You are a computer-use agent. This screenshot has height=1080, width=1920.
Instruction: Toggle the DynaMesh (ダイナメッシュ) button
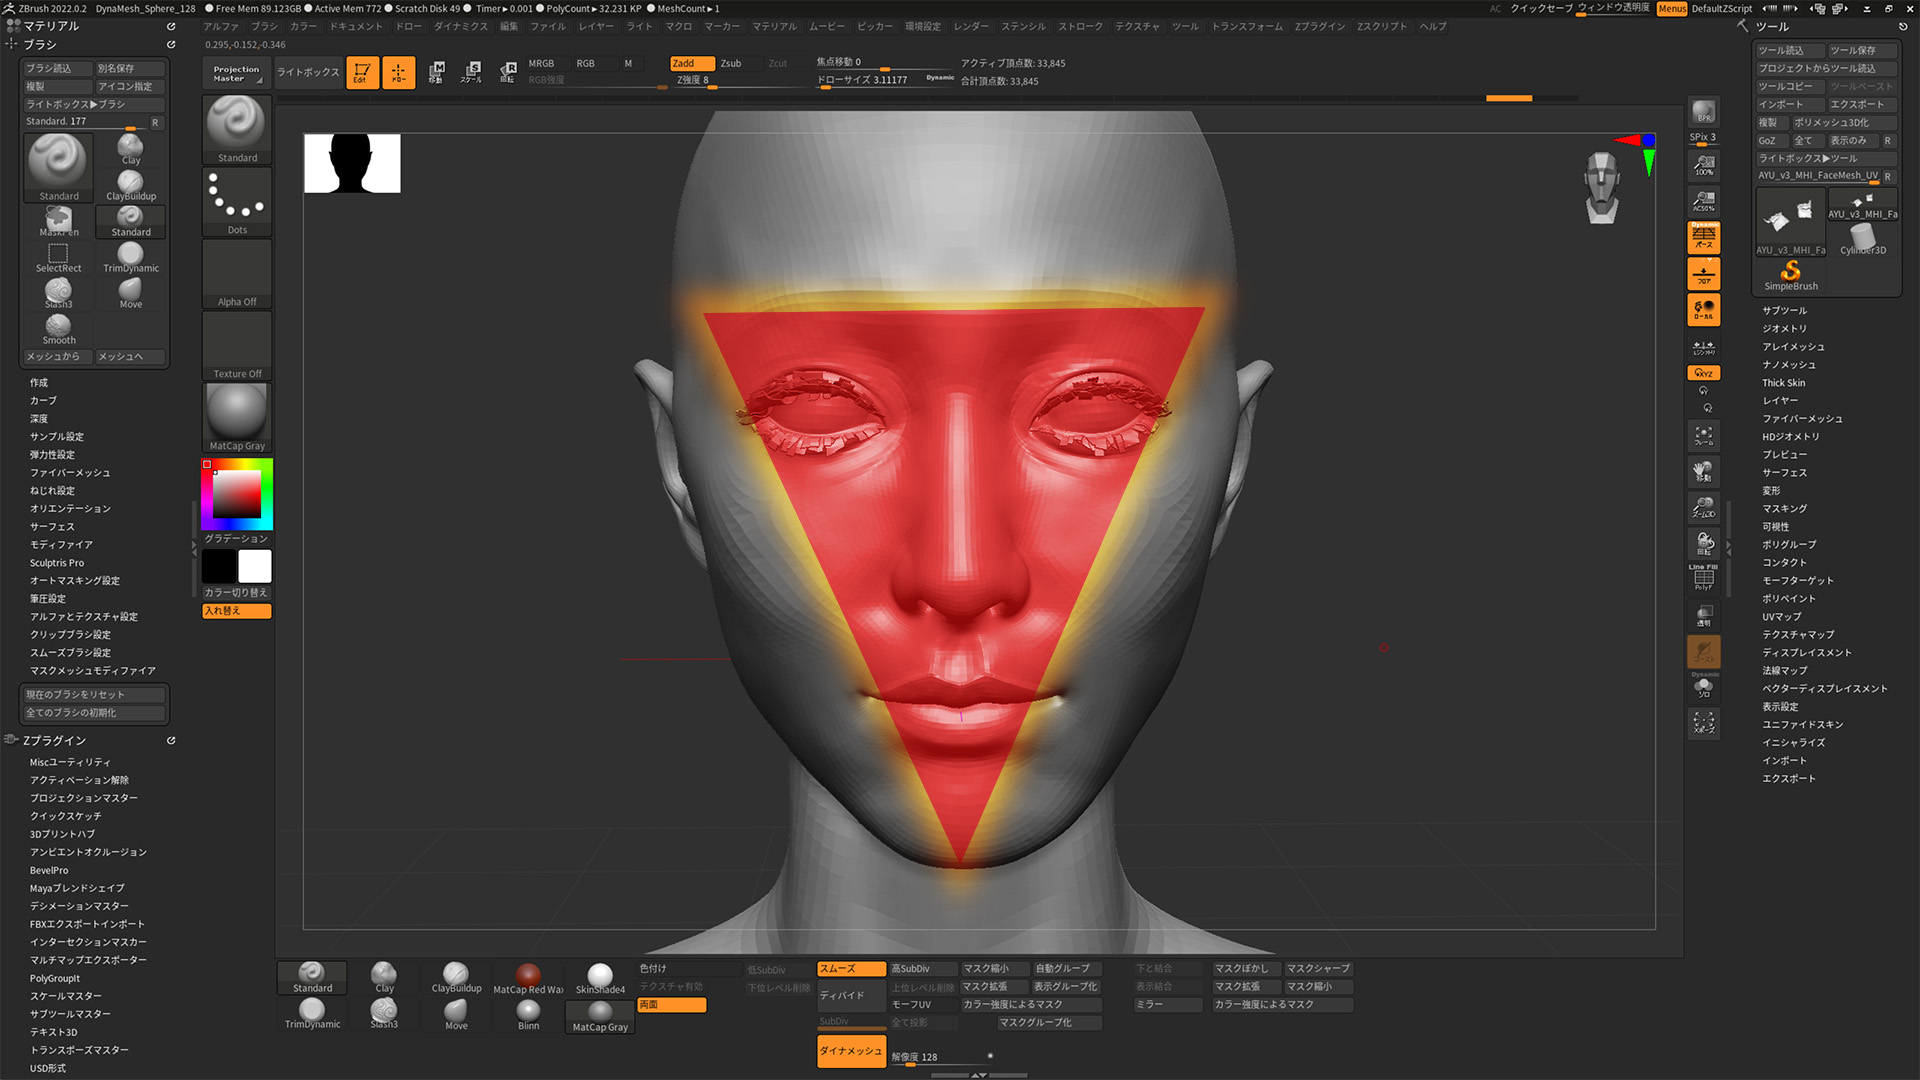coord(851,1051)
